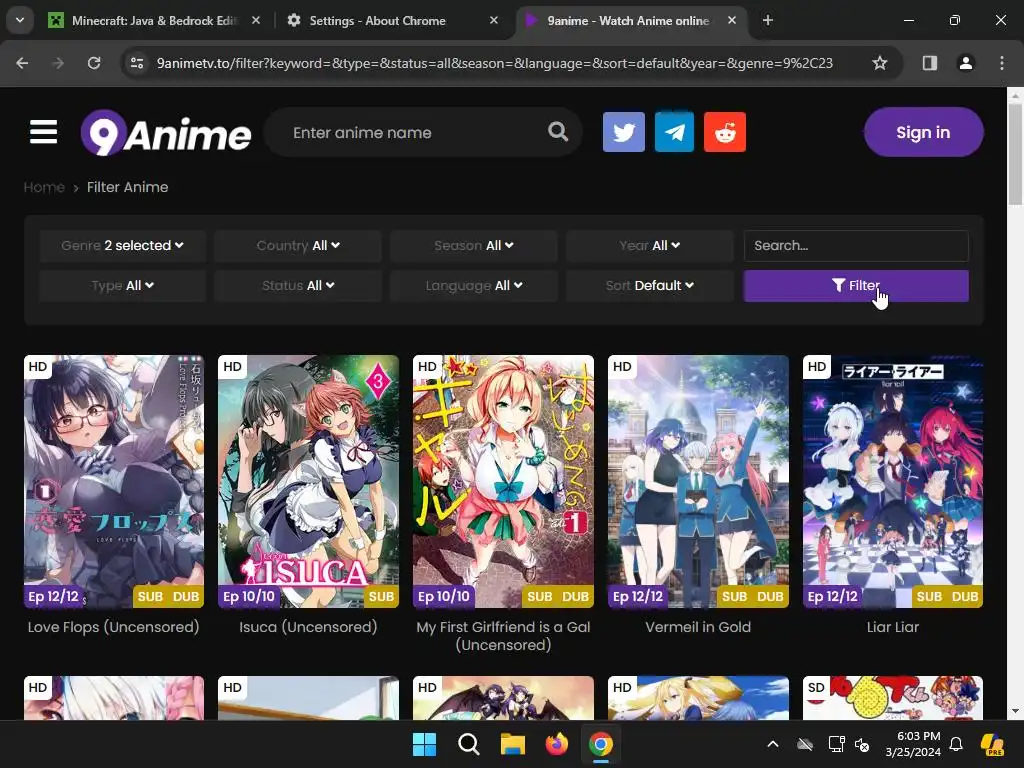
Task: Open Chrome three-dot menu
Action: (x=1002, y=63)
